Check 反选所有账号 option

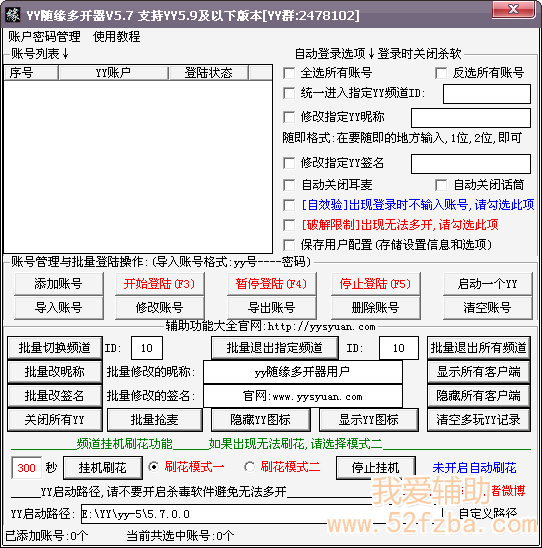[x=441, y=73]
